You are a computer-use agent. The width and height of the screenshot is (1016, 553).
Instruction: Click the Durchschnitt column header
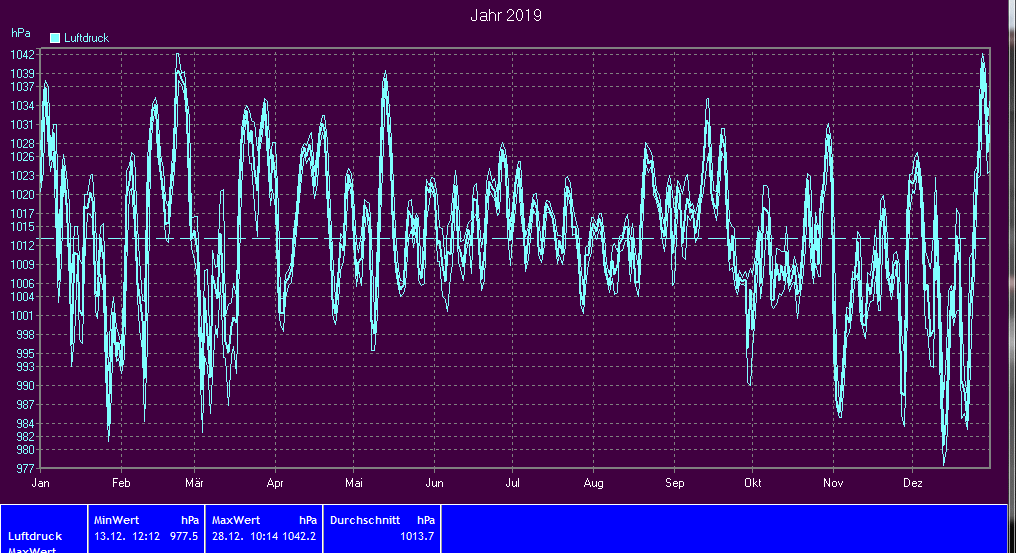pos(364,520)
